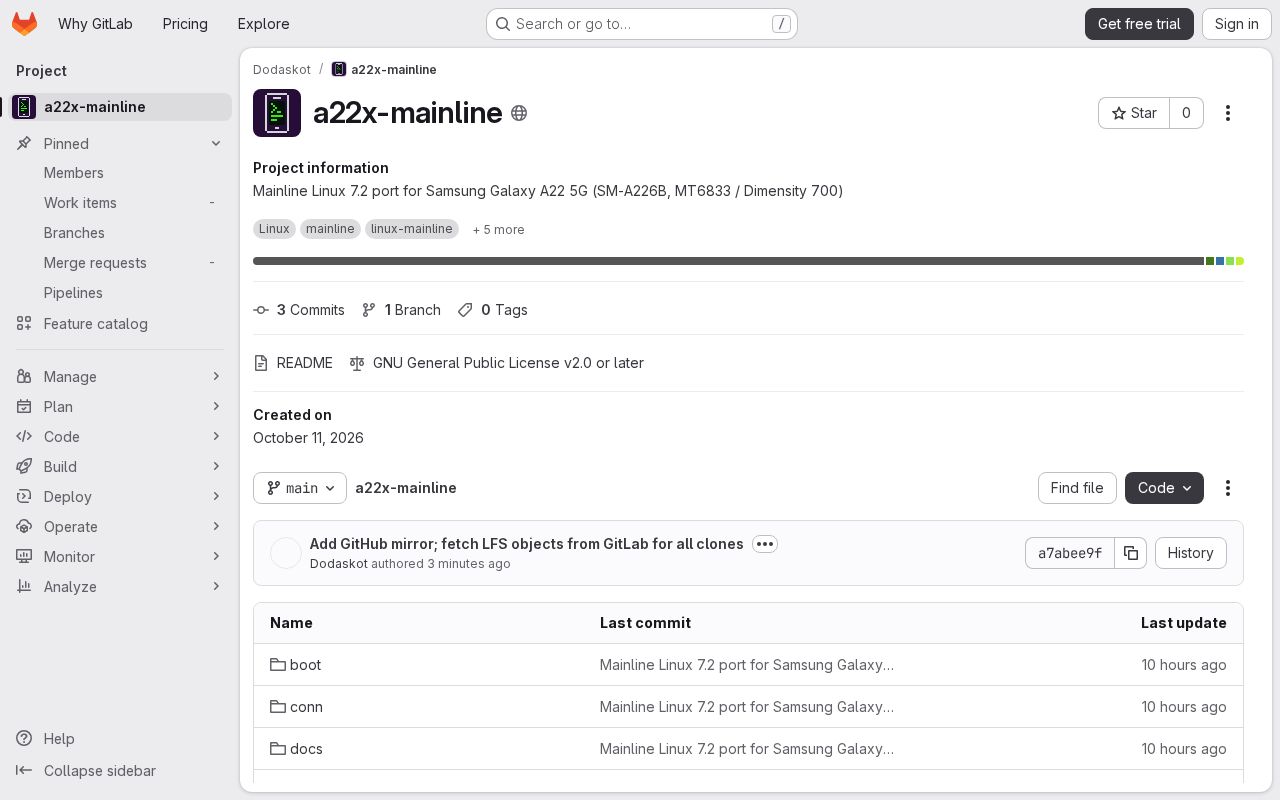The width and height of the screenshot is (1280, 800).
Task: Expand the Manage sidebar section
Action: tap(120, 377)
